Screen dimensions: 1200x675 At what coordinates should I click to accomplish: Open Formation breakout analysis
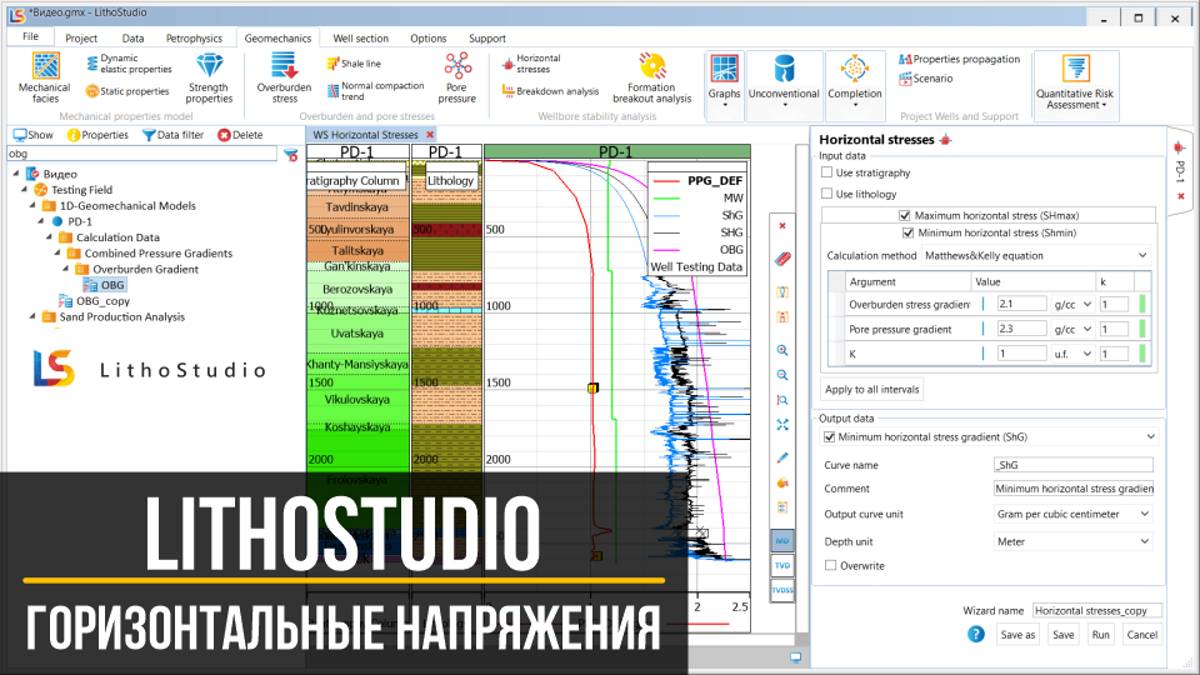pyautogui.click(x=652, y=78)
